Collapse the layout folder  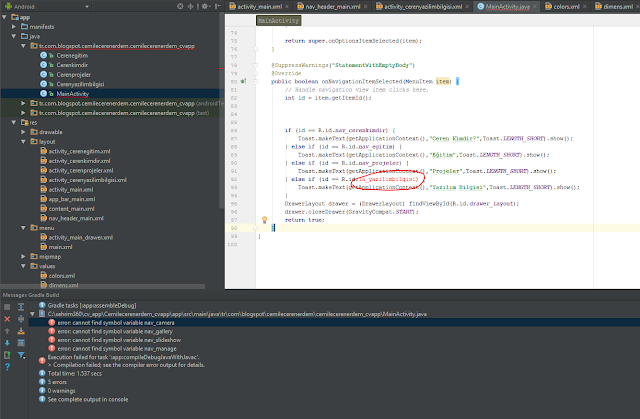[23, 142]
